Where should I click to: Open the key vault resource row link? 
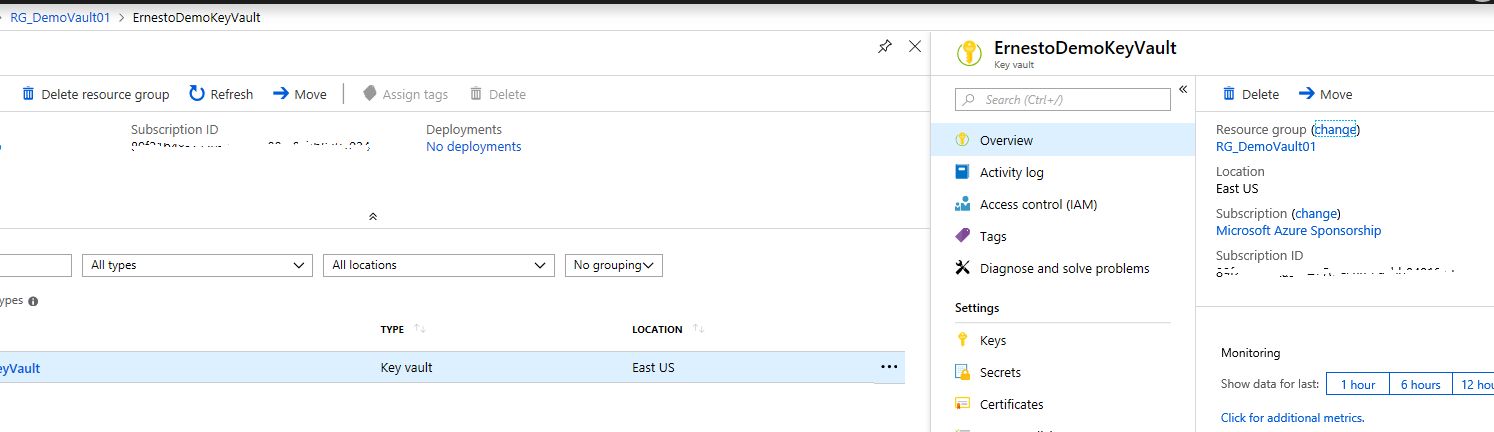20,368
